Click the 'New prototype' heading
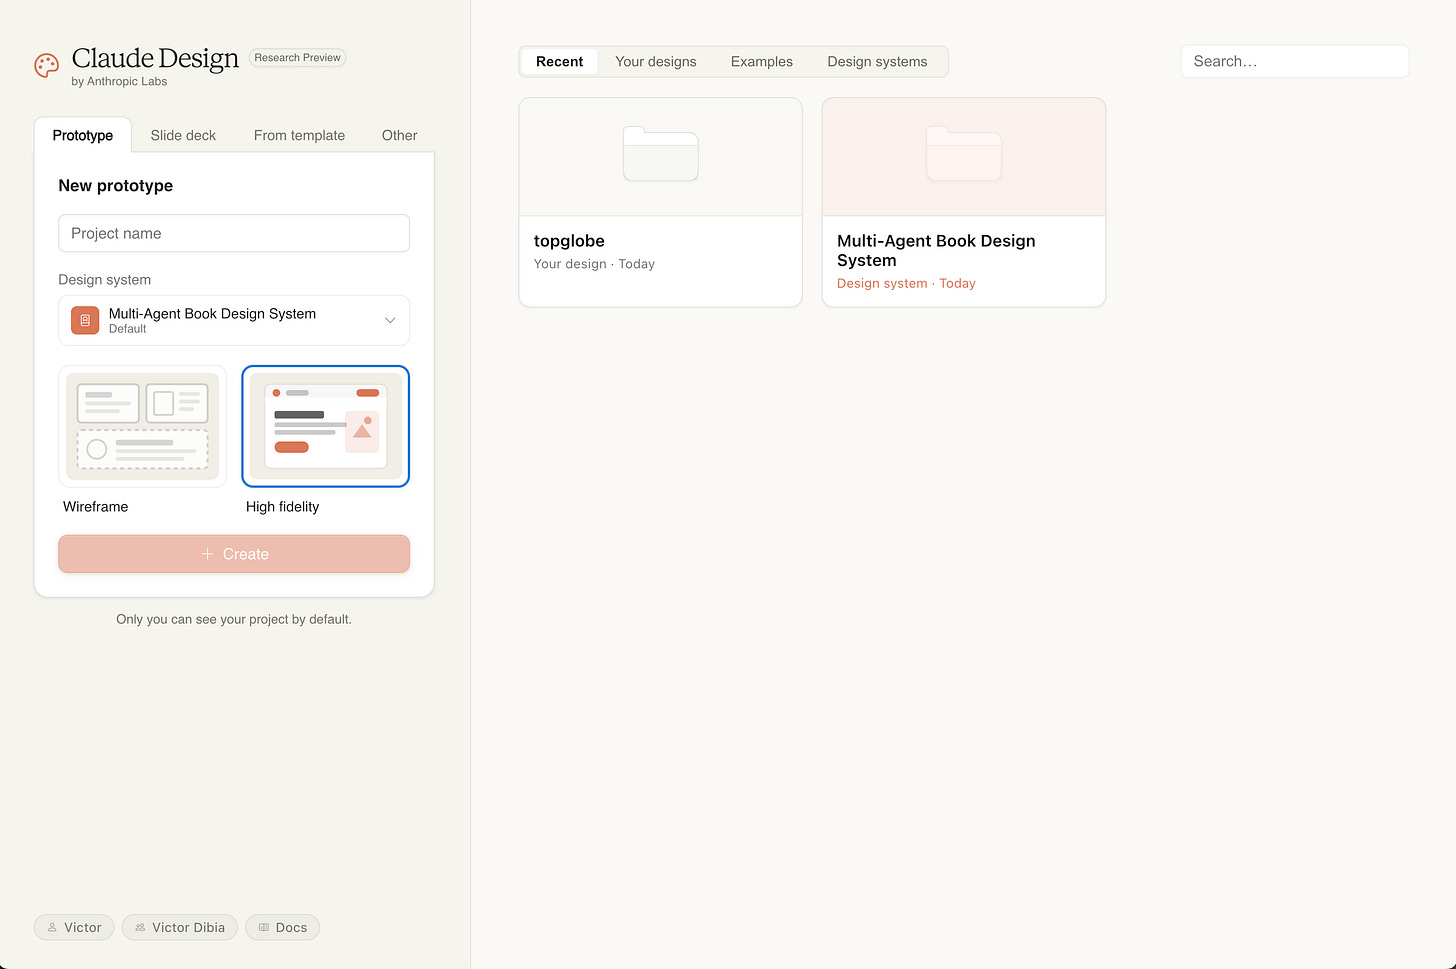The image size is (1456, 969). click(115, 186)
